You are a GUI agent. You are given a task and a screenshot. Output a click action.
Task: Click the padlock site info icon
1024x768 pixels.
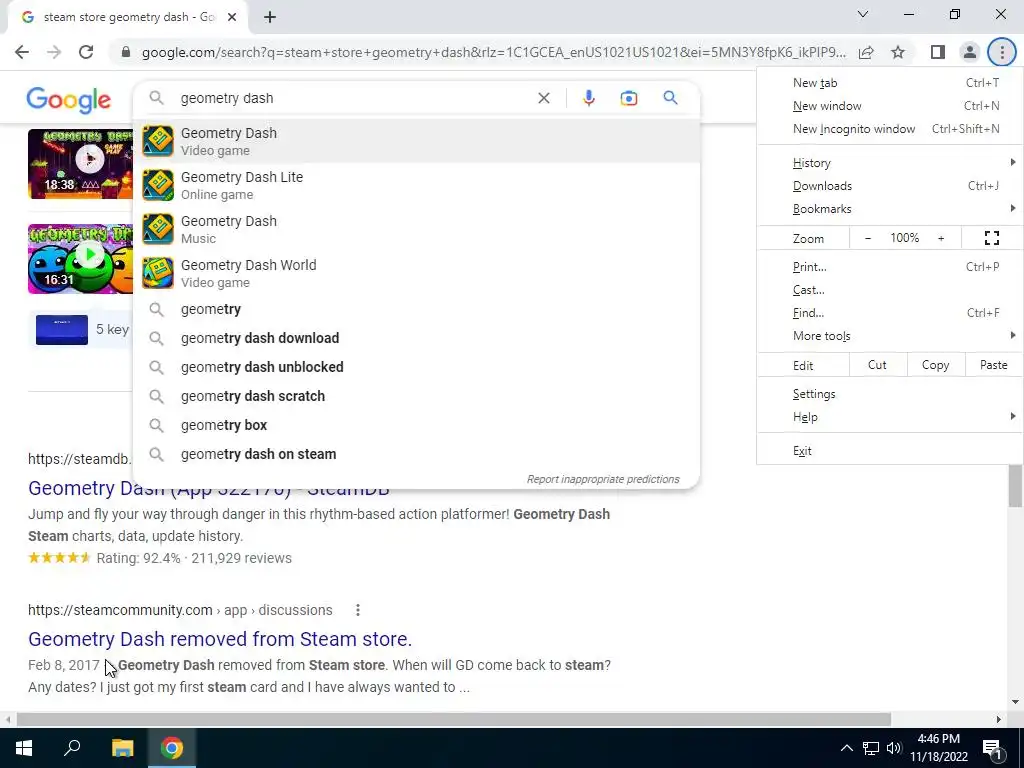(126, 52)
